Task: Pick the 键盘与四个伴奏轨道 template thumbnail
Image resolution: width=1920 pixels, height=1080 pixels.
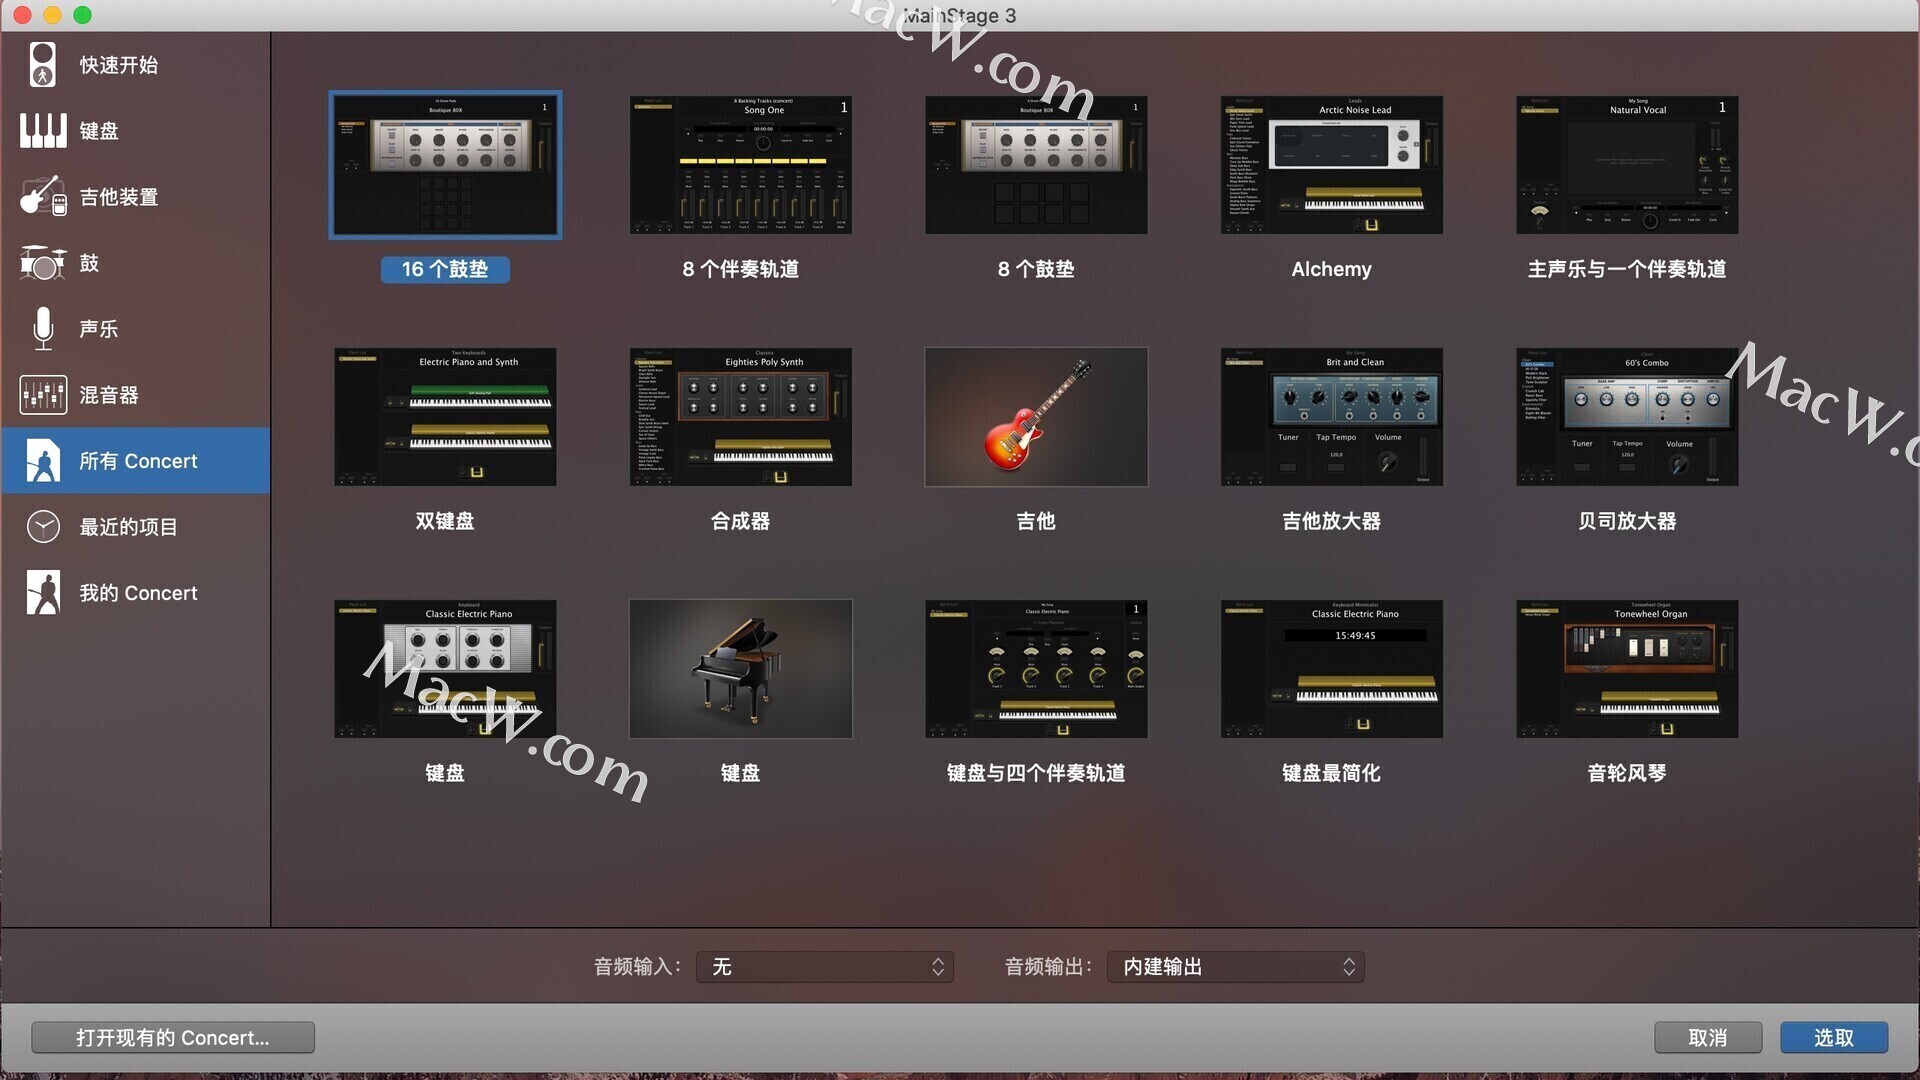Action: [1036, 669]
